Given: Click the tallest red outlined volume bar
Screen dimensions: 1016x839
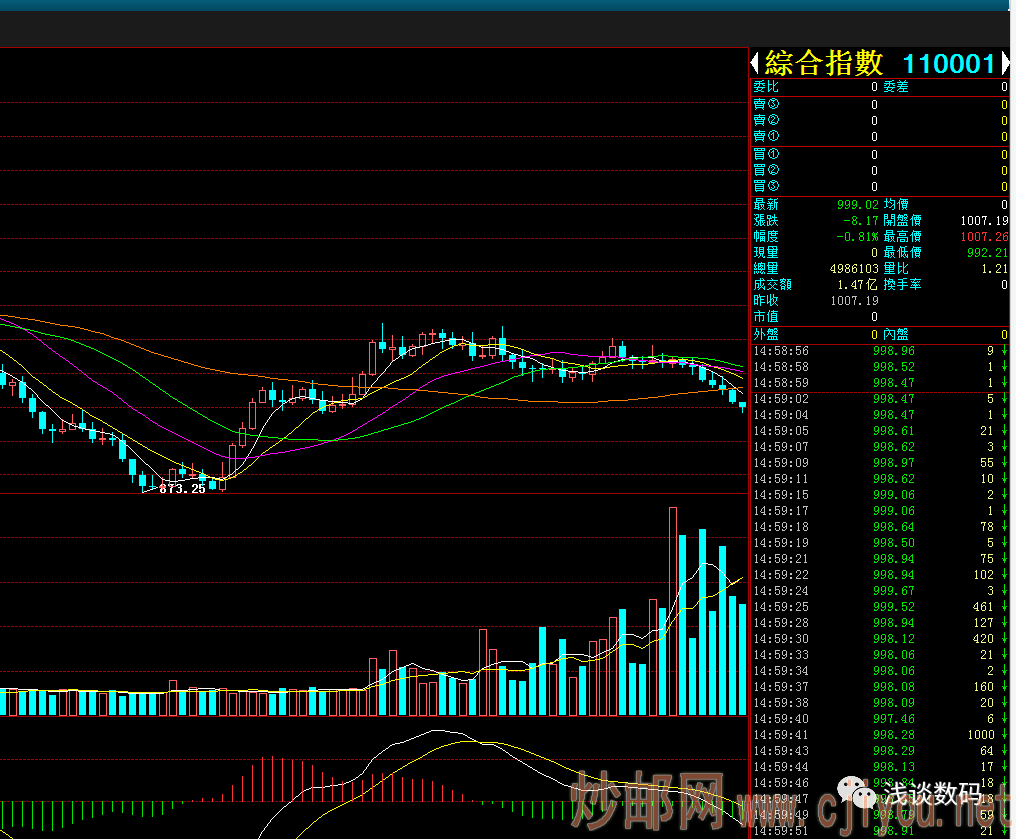Looking at the screenshot, I should coord(672,610).
